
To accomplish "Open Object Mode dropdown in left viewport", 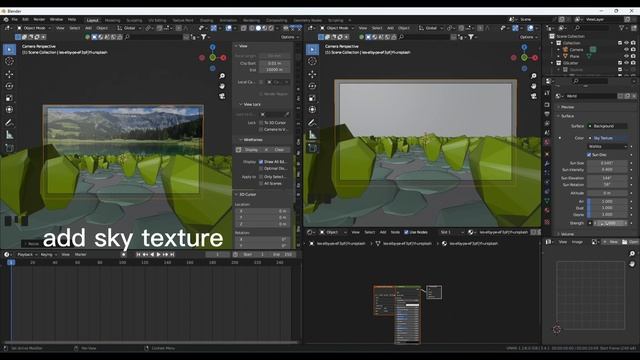I will 34,28.
